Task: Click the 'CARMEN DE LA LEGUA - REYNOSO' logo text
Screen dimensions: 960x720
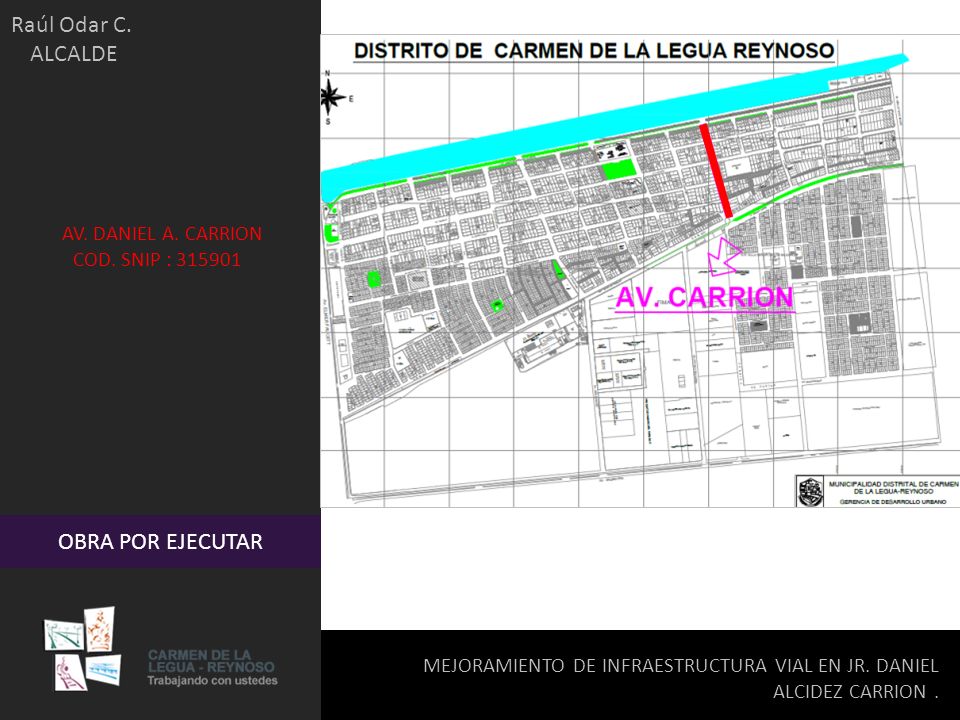Action: pyautogui.click(x=211, y=661)
